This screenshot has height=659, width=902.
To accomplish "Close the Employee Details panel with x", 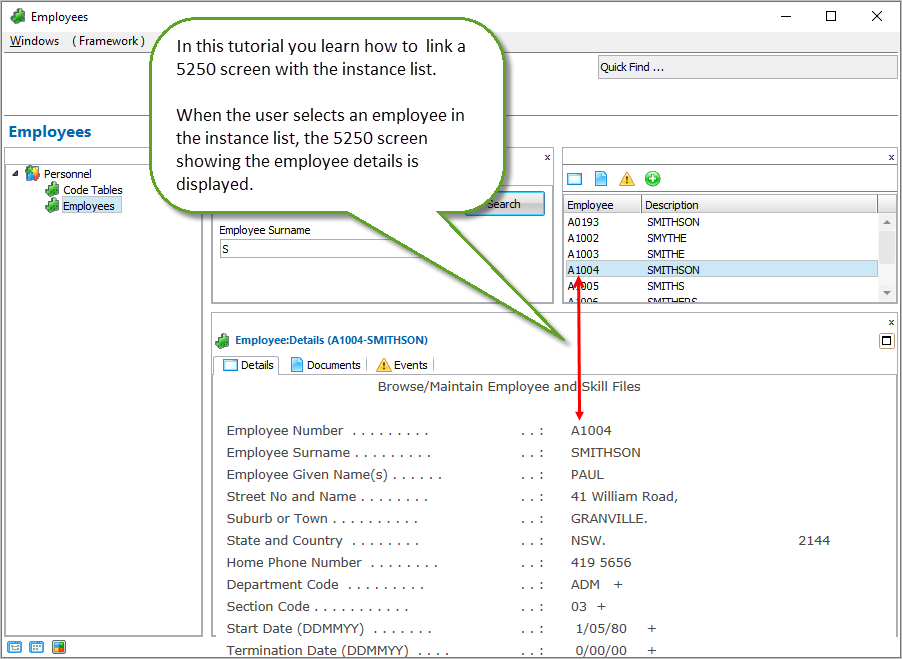I will click(891, 323).
